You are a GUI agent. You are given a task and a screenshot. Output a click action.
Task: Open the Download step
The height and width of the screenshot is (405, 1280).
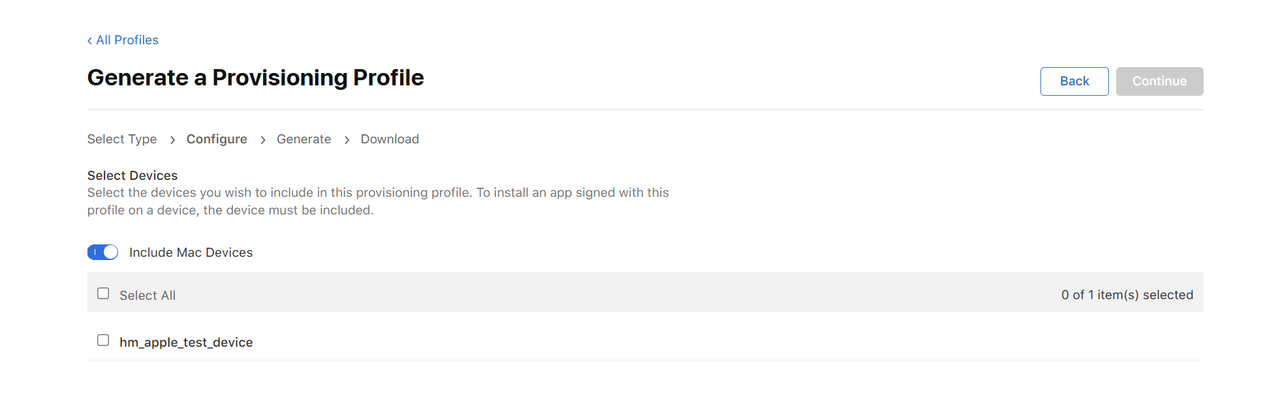point(390,139)
